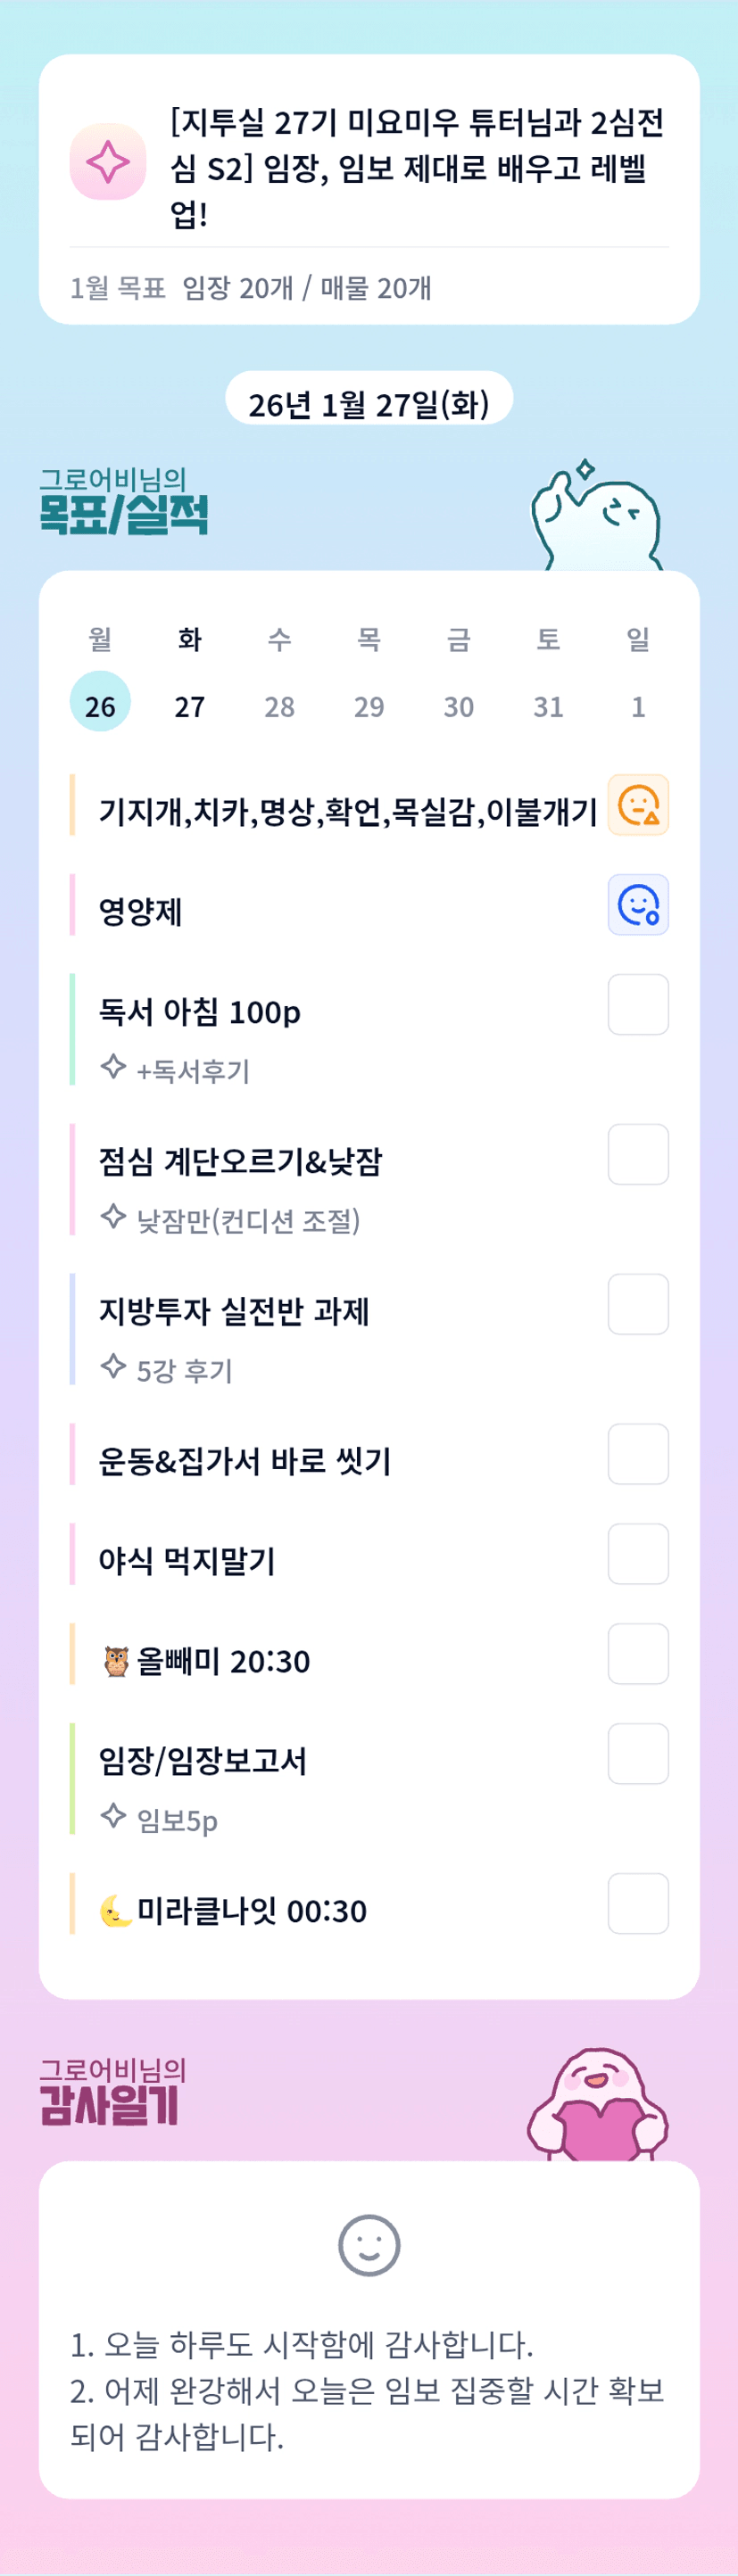The width and height of the screenshot is (738, 2576).
Task: Click the orange face icon for 기지개 routine
Action: 638,805
